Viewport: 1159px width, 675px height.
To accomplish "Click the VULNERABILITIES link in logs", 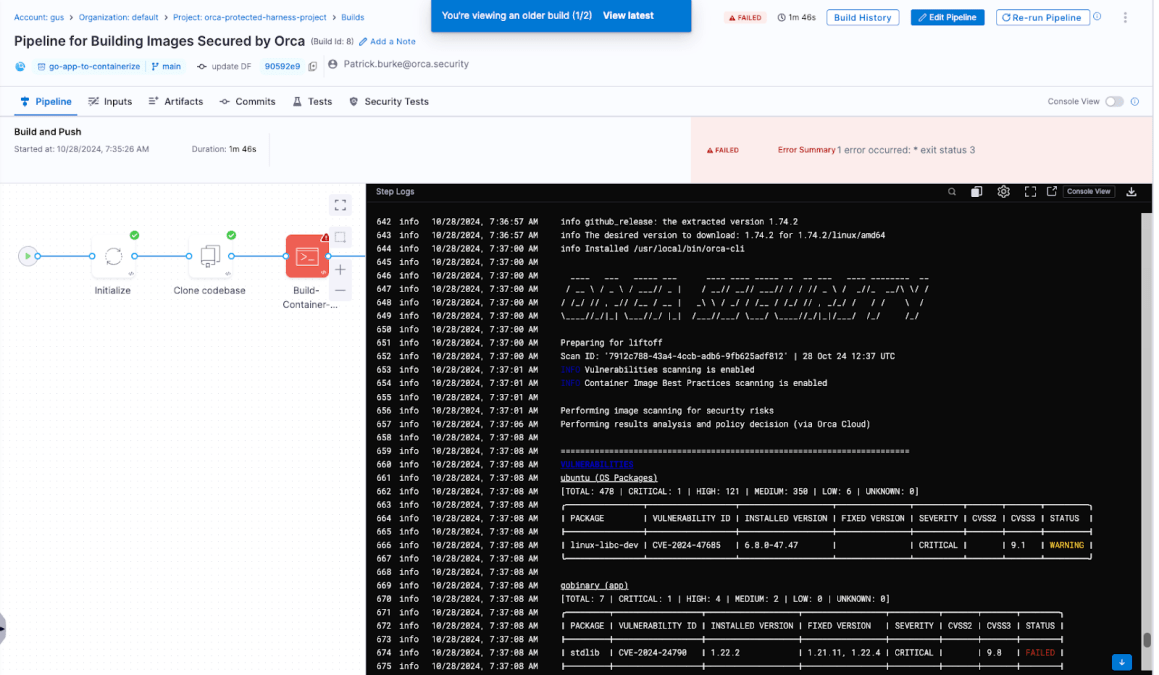I will click(x=597, y=464).
